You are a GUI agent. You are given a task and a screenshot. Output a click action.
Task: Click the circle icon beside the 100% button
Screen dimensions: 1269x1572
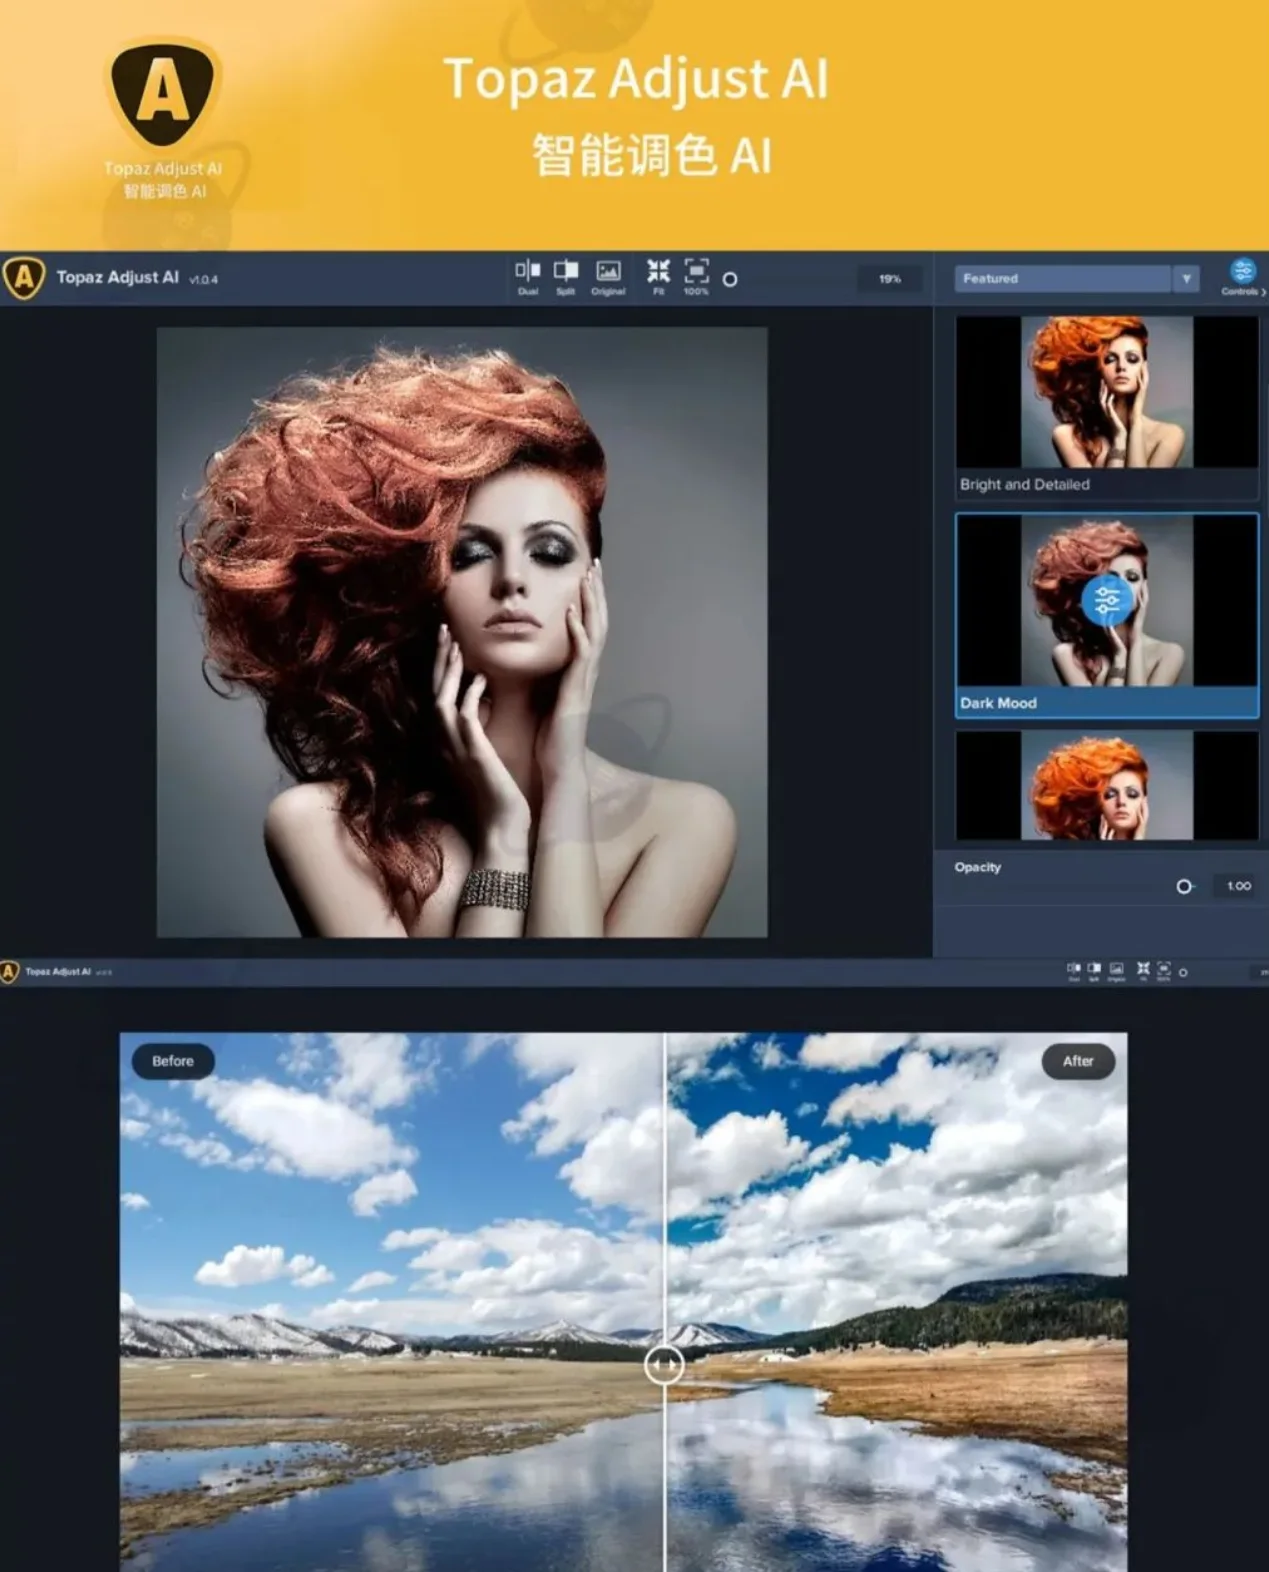tap(730, 279)
